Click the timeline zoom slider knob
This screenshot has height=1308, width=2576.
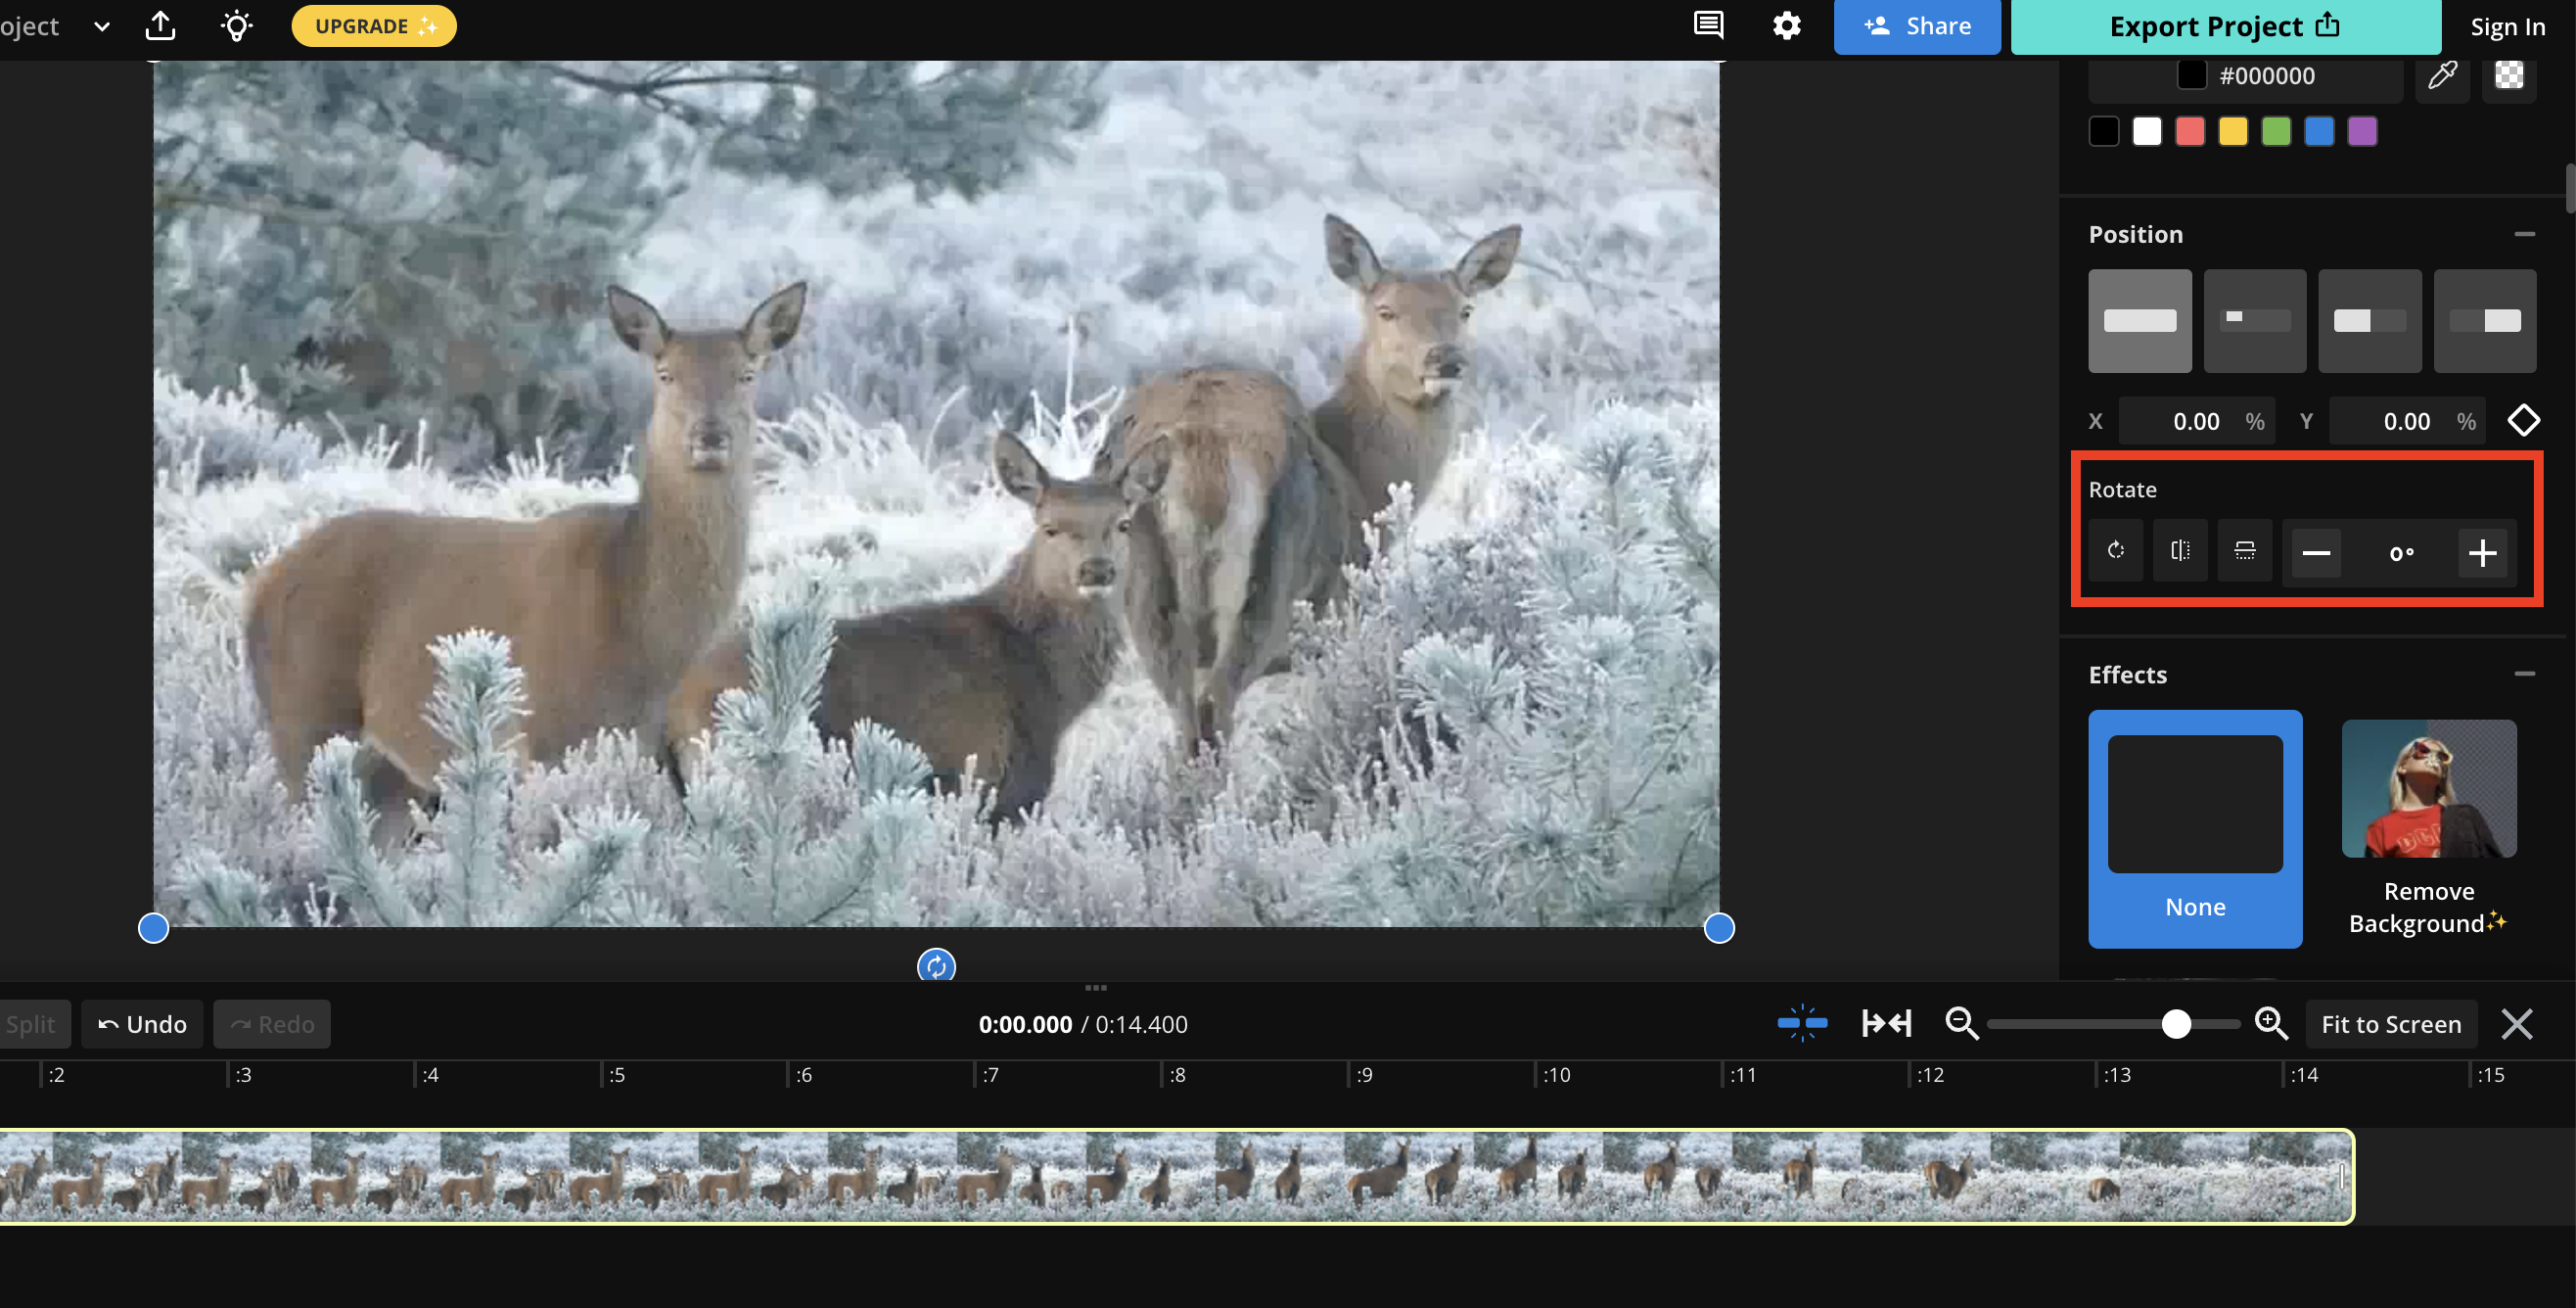point(2176,1023)
